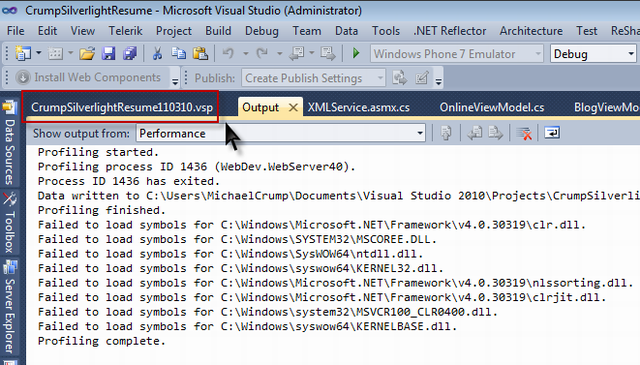Click the Undo arrow icon
Image resolution: width=640 pixels, height=365 pixels.
[228, 53]
